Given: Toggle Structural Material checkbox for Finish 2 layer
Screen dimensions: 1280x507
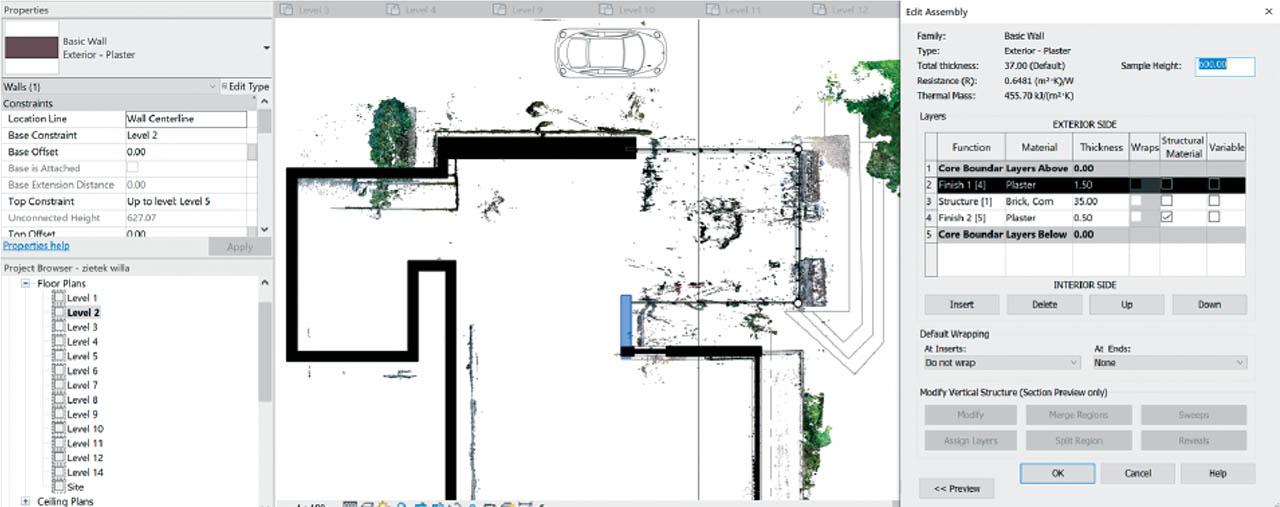Looking at the screenshot, I should pos(1166,217).
